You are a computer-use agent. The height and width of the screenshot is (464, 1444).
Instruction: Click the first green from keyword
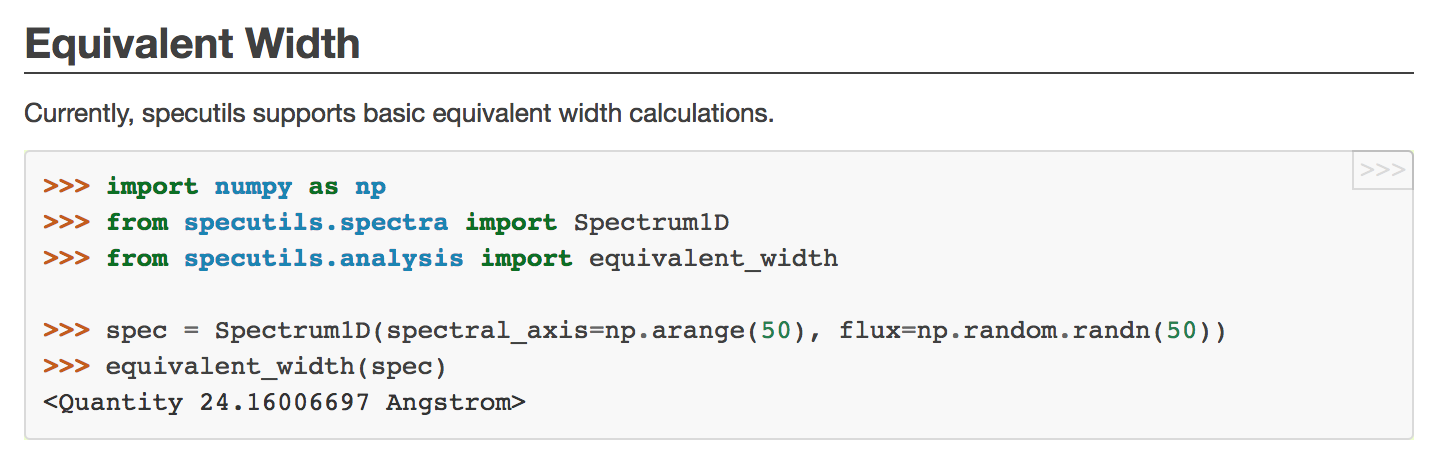137,223
